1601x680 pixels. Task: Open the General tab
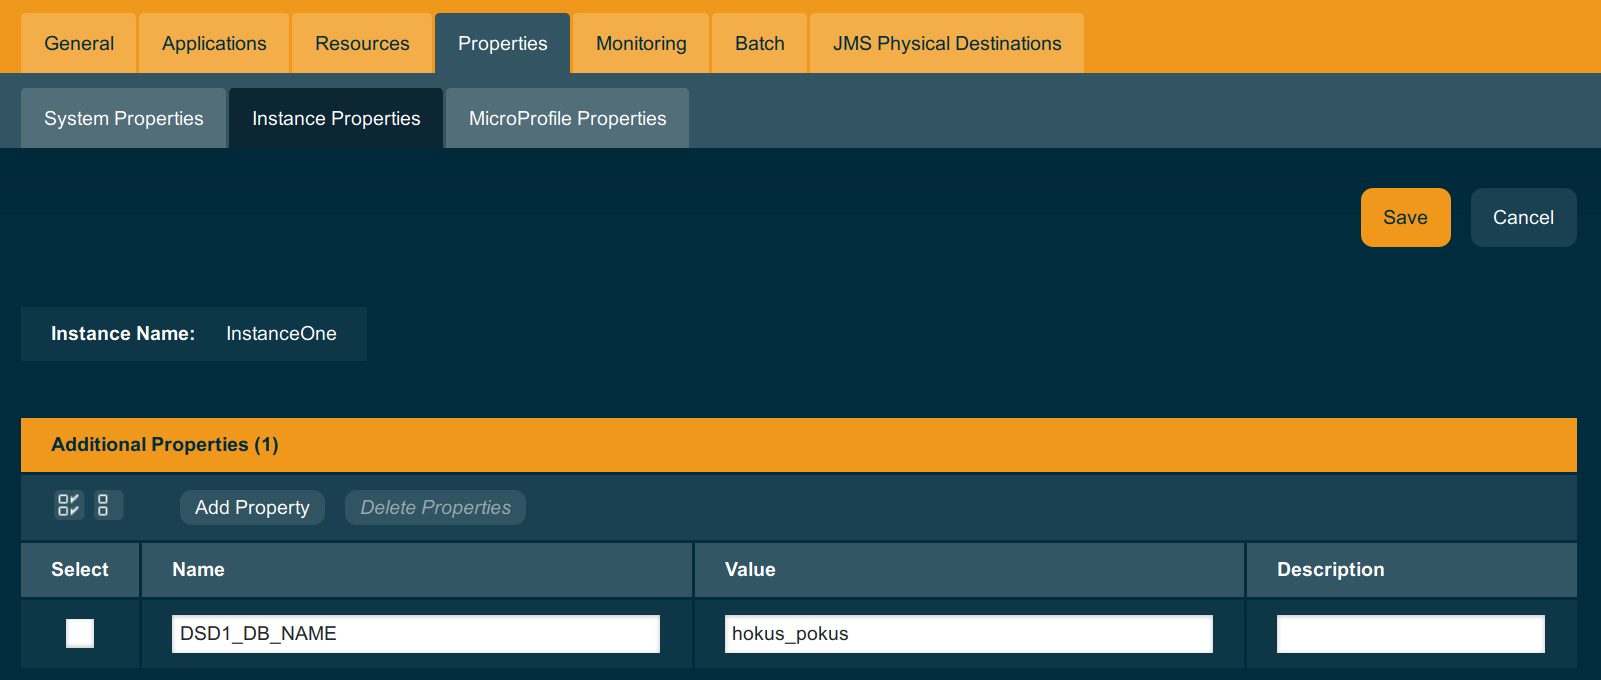point(79,44)
